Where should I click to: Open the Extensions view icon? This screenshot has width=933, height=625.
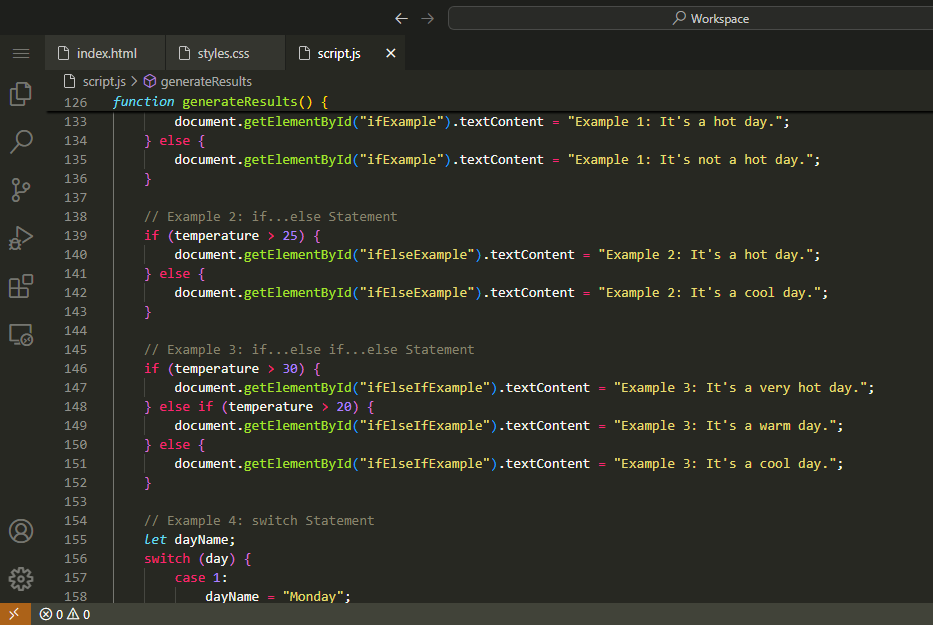point(21,287)
